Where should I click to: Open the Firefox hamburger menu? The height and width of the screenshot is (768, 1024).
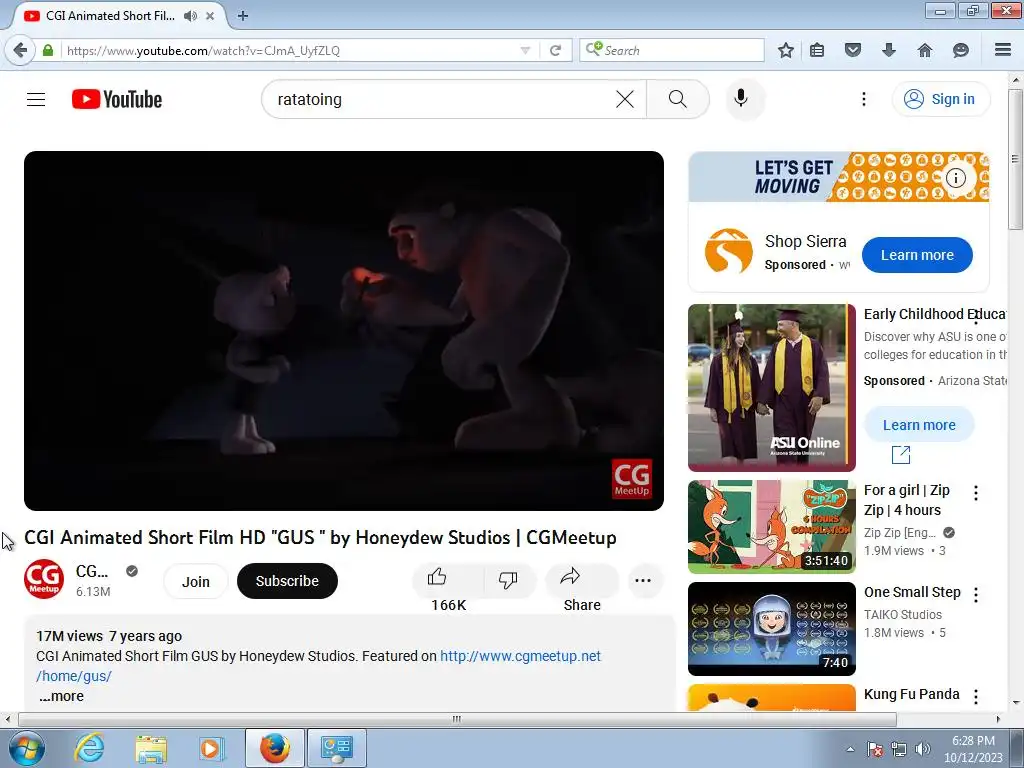click(x=1003, y=50)
